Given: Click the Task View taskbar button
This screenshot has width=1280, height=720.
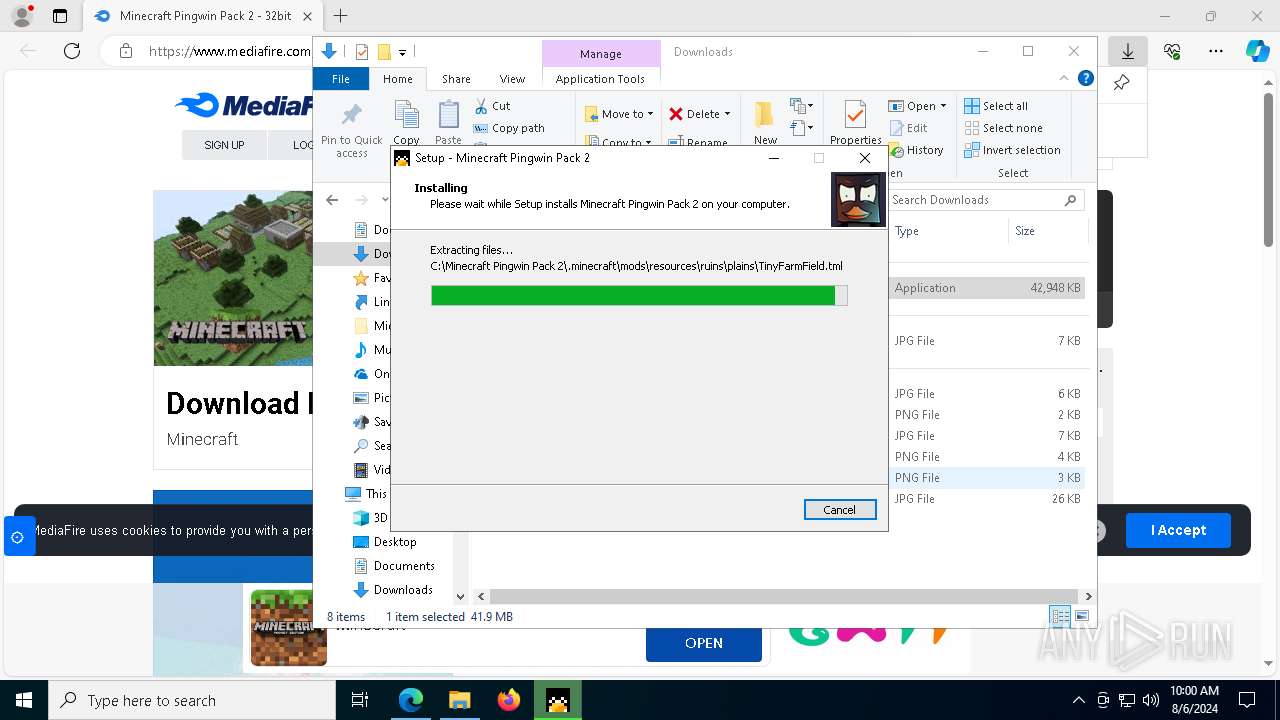Looking at the screenshot, I should click(x=360, y=700).
